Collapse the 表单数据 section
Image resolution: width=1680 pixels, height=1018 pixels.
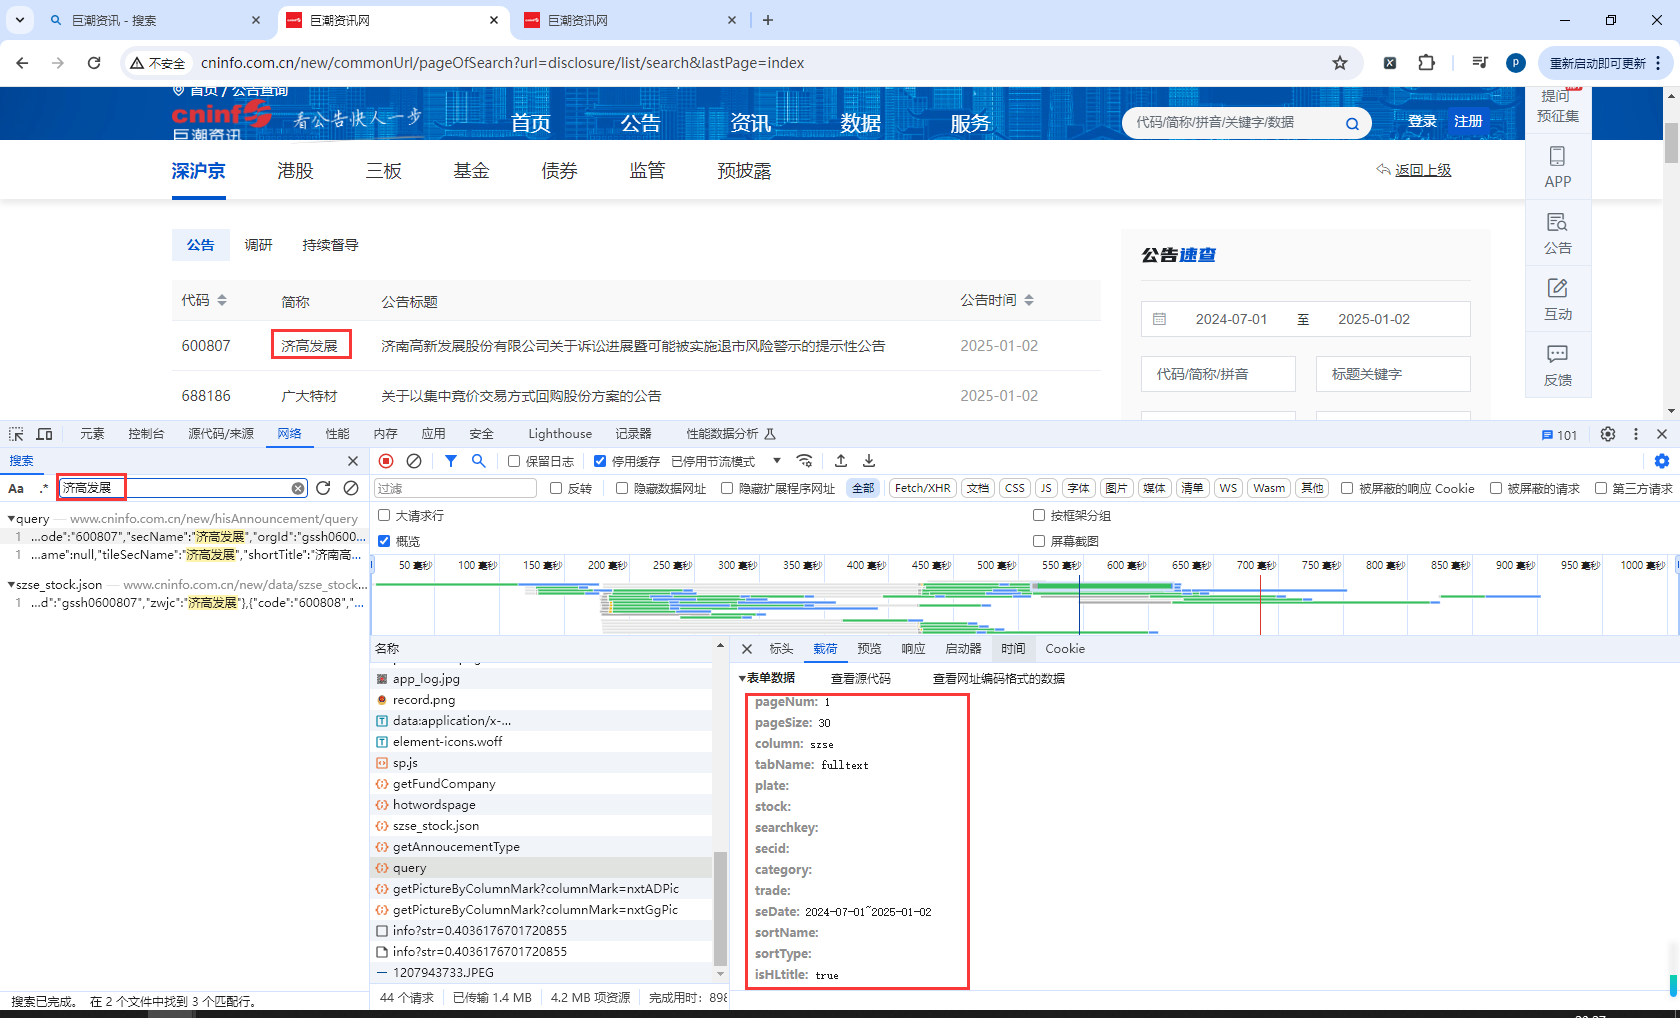tap(742, 678)
